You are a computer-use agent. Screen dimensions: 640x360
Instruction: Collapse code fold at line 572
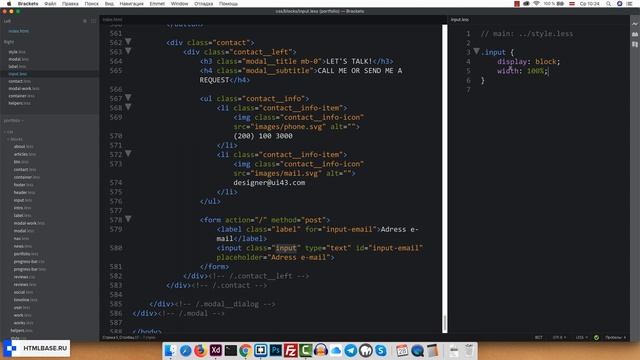(128, 153)
